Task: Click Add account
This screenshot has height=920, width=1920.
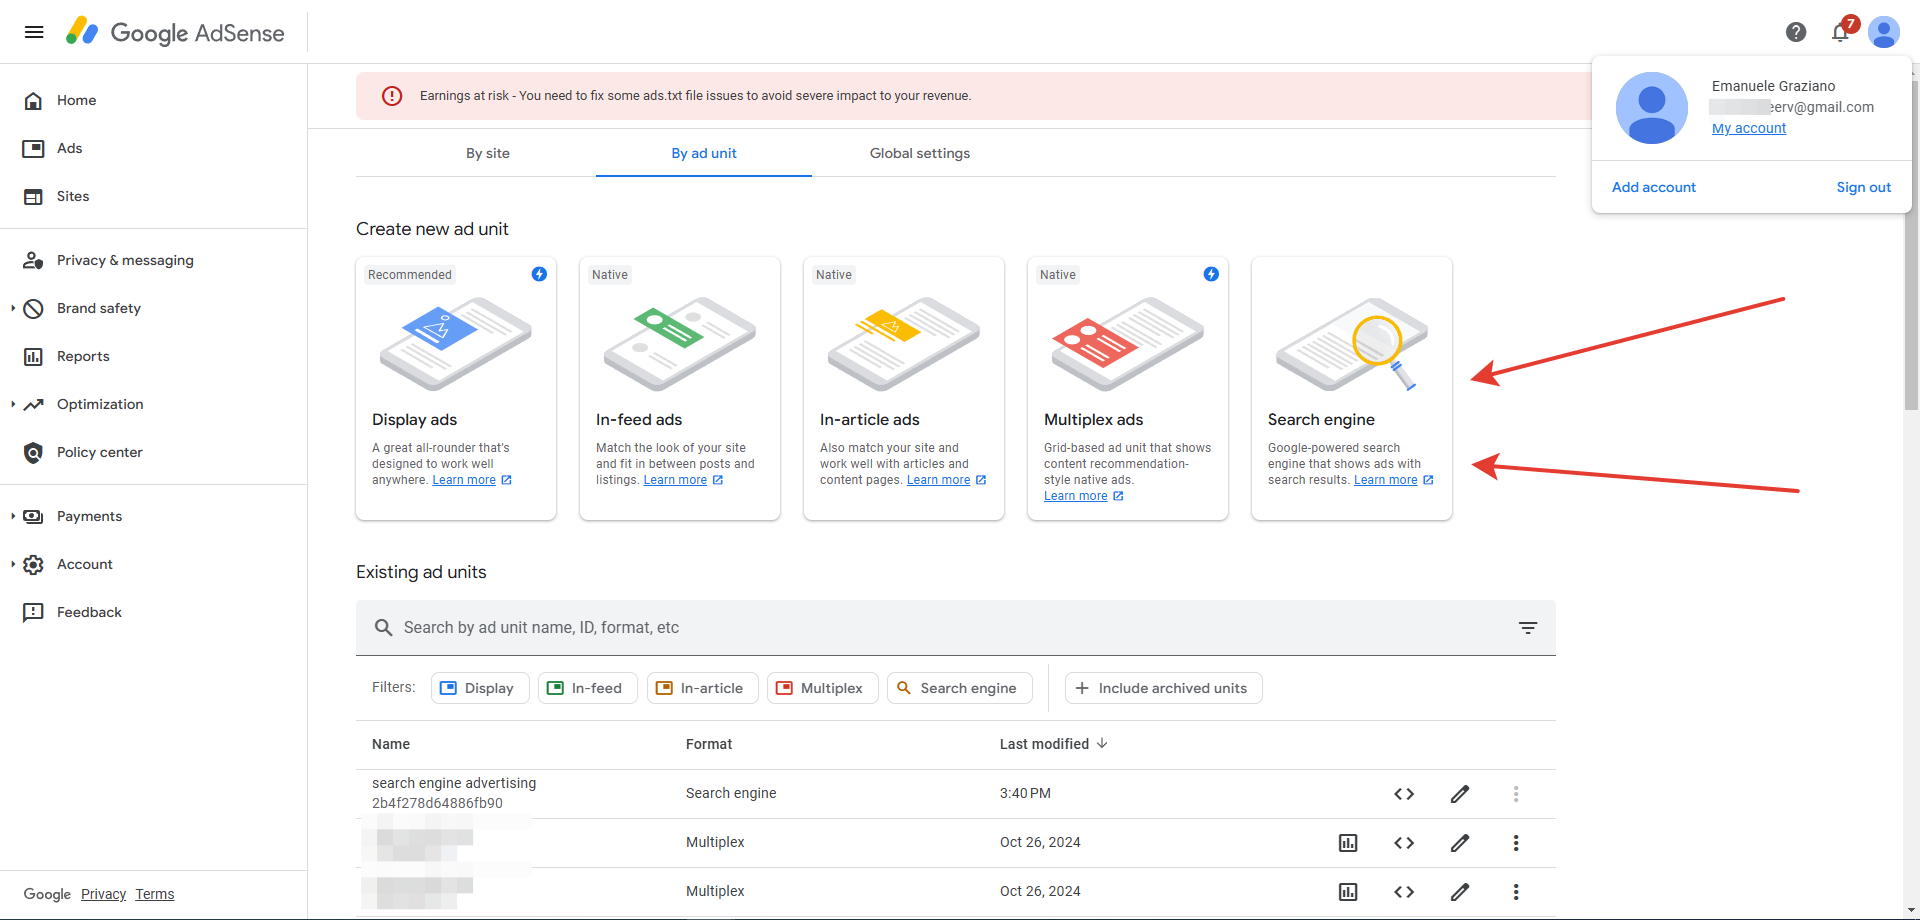Action: pos(1654,187)
